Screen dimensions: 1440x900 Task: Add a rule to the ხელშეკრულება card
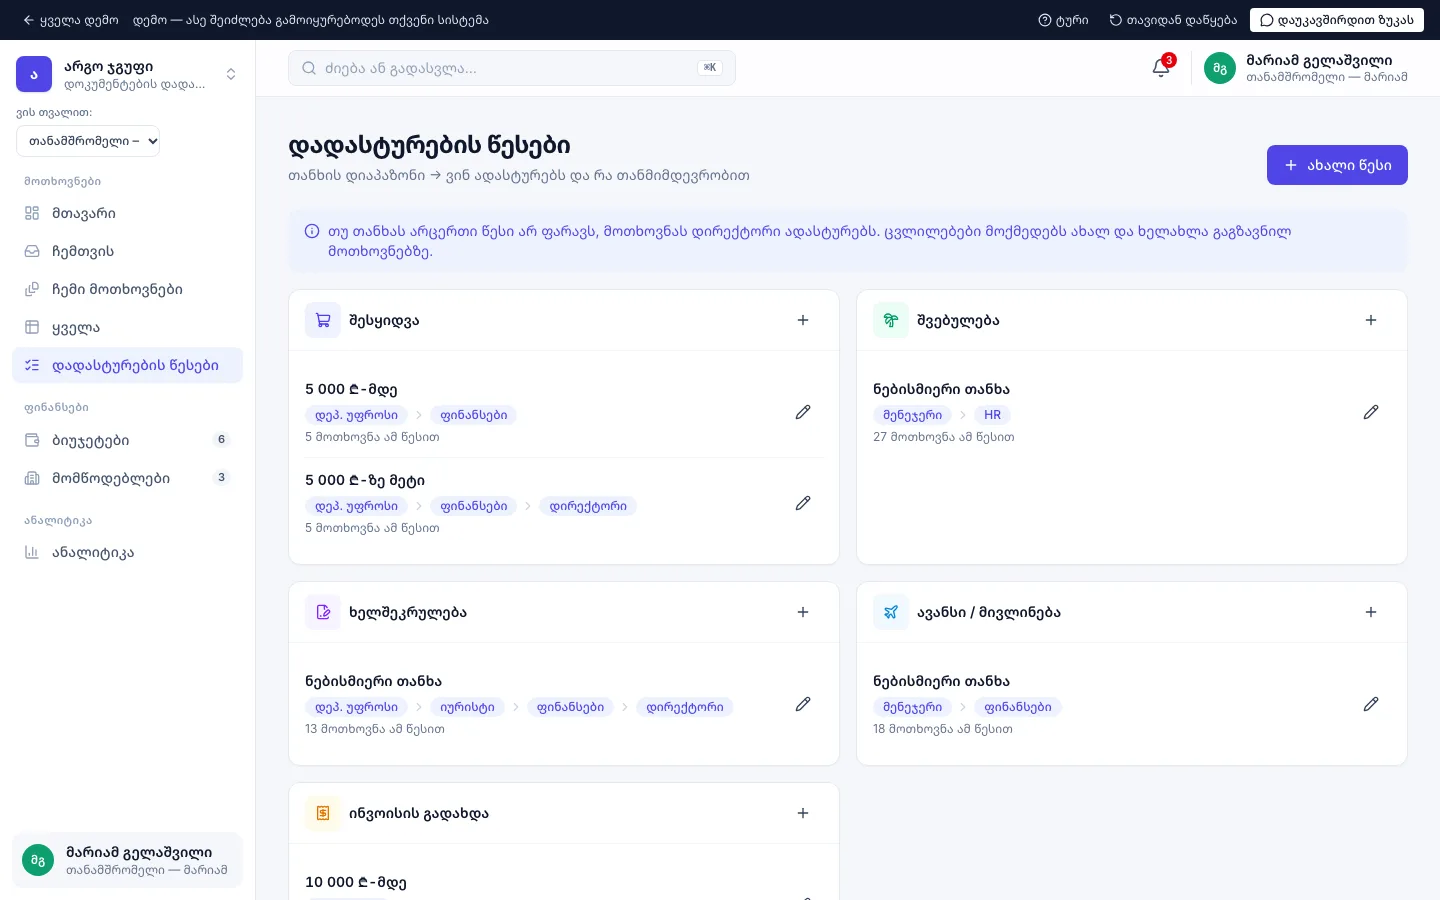[x=803, y=612]
